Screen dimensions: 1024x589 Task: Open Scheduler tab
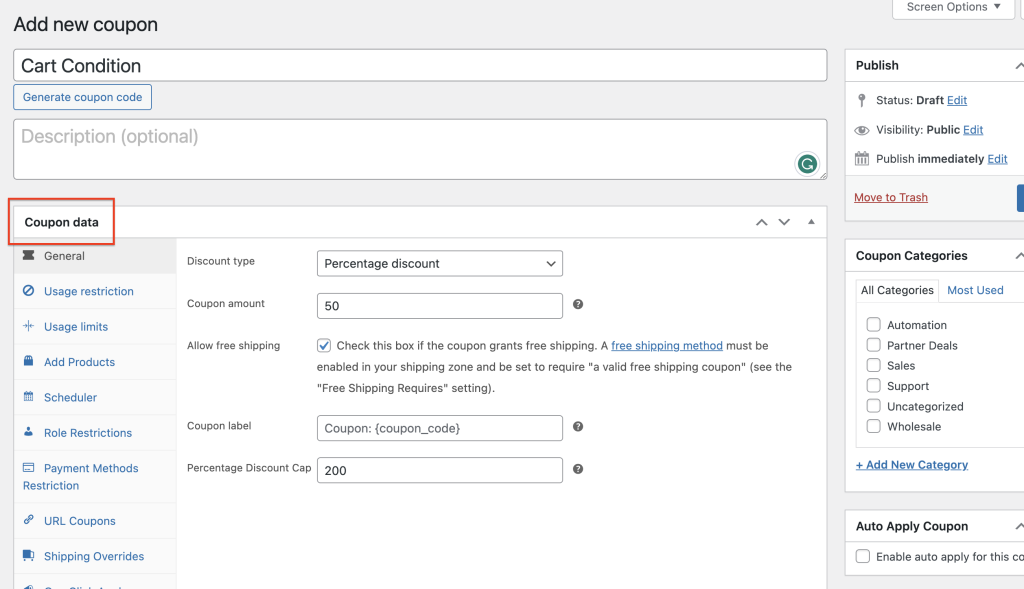click(95, 397)
